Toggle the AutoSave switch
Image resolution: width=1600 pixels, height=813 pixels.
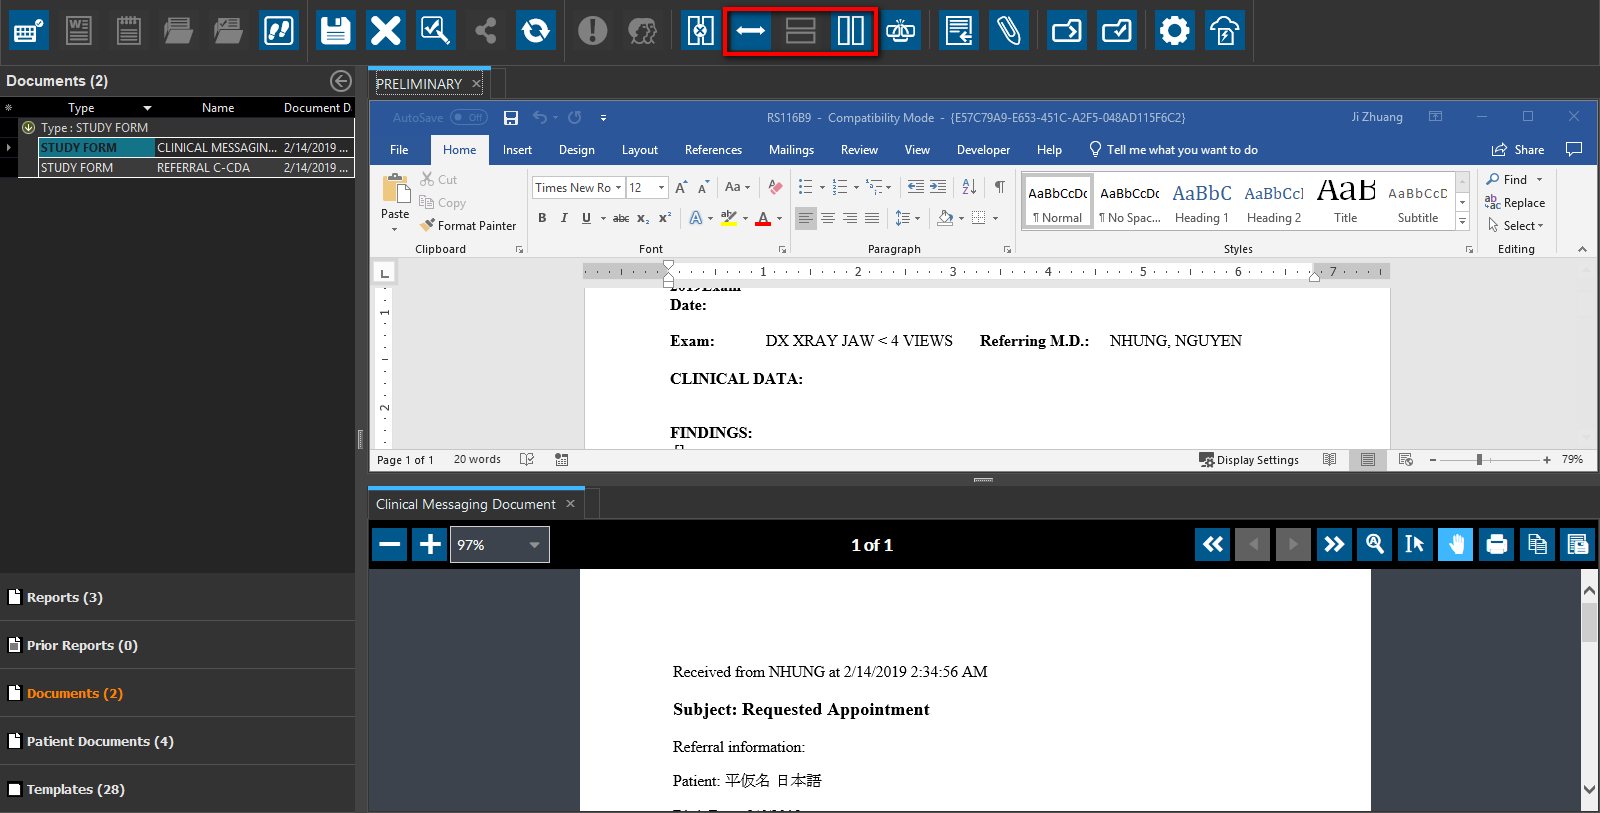pos(468,118)
